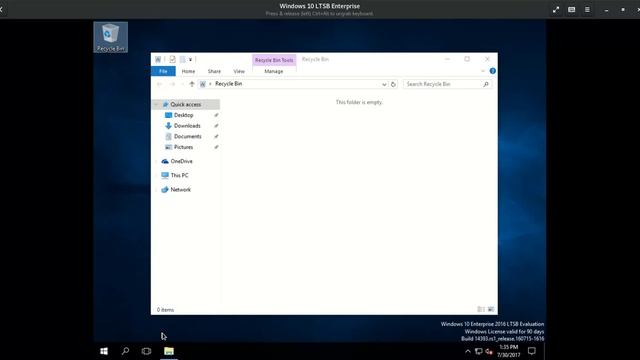The width and height of the screenshot is (640, 360).
Task: Click the send keys keyboard icon in VM viewer
Action: tap(571, 9)
